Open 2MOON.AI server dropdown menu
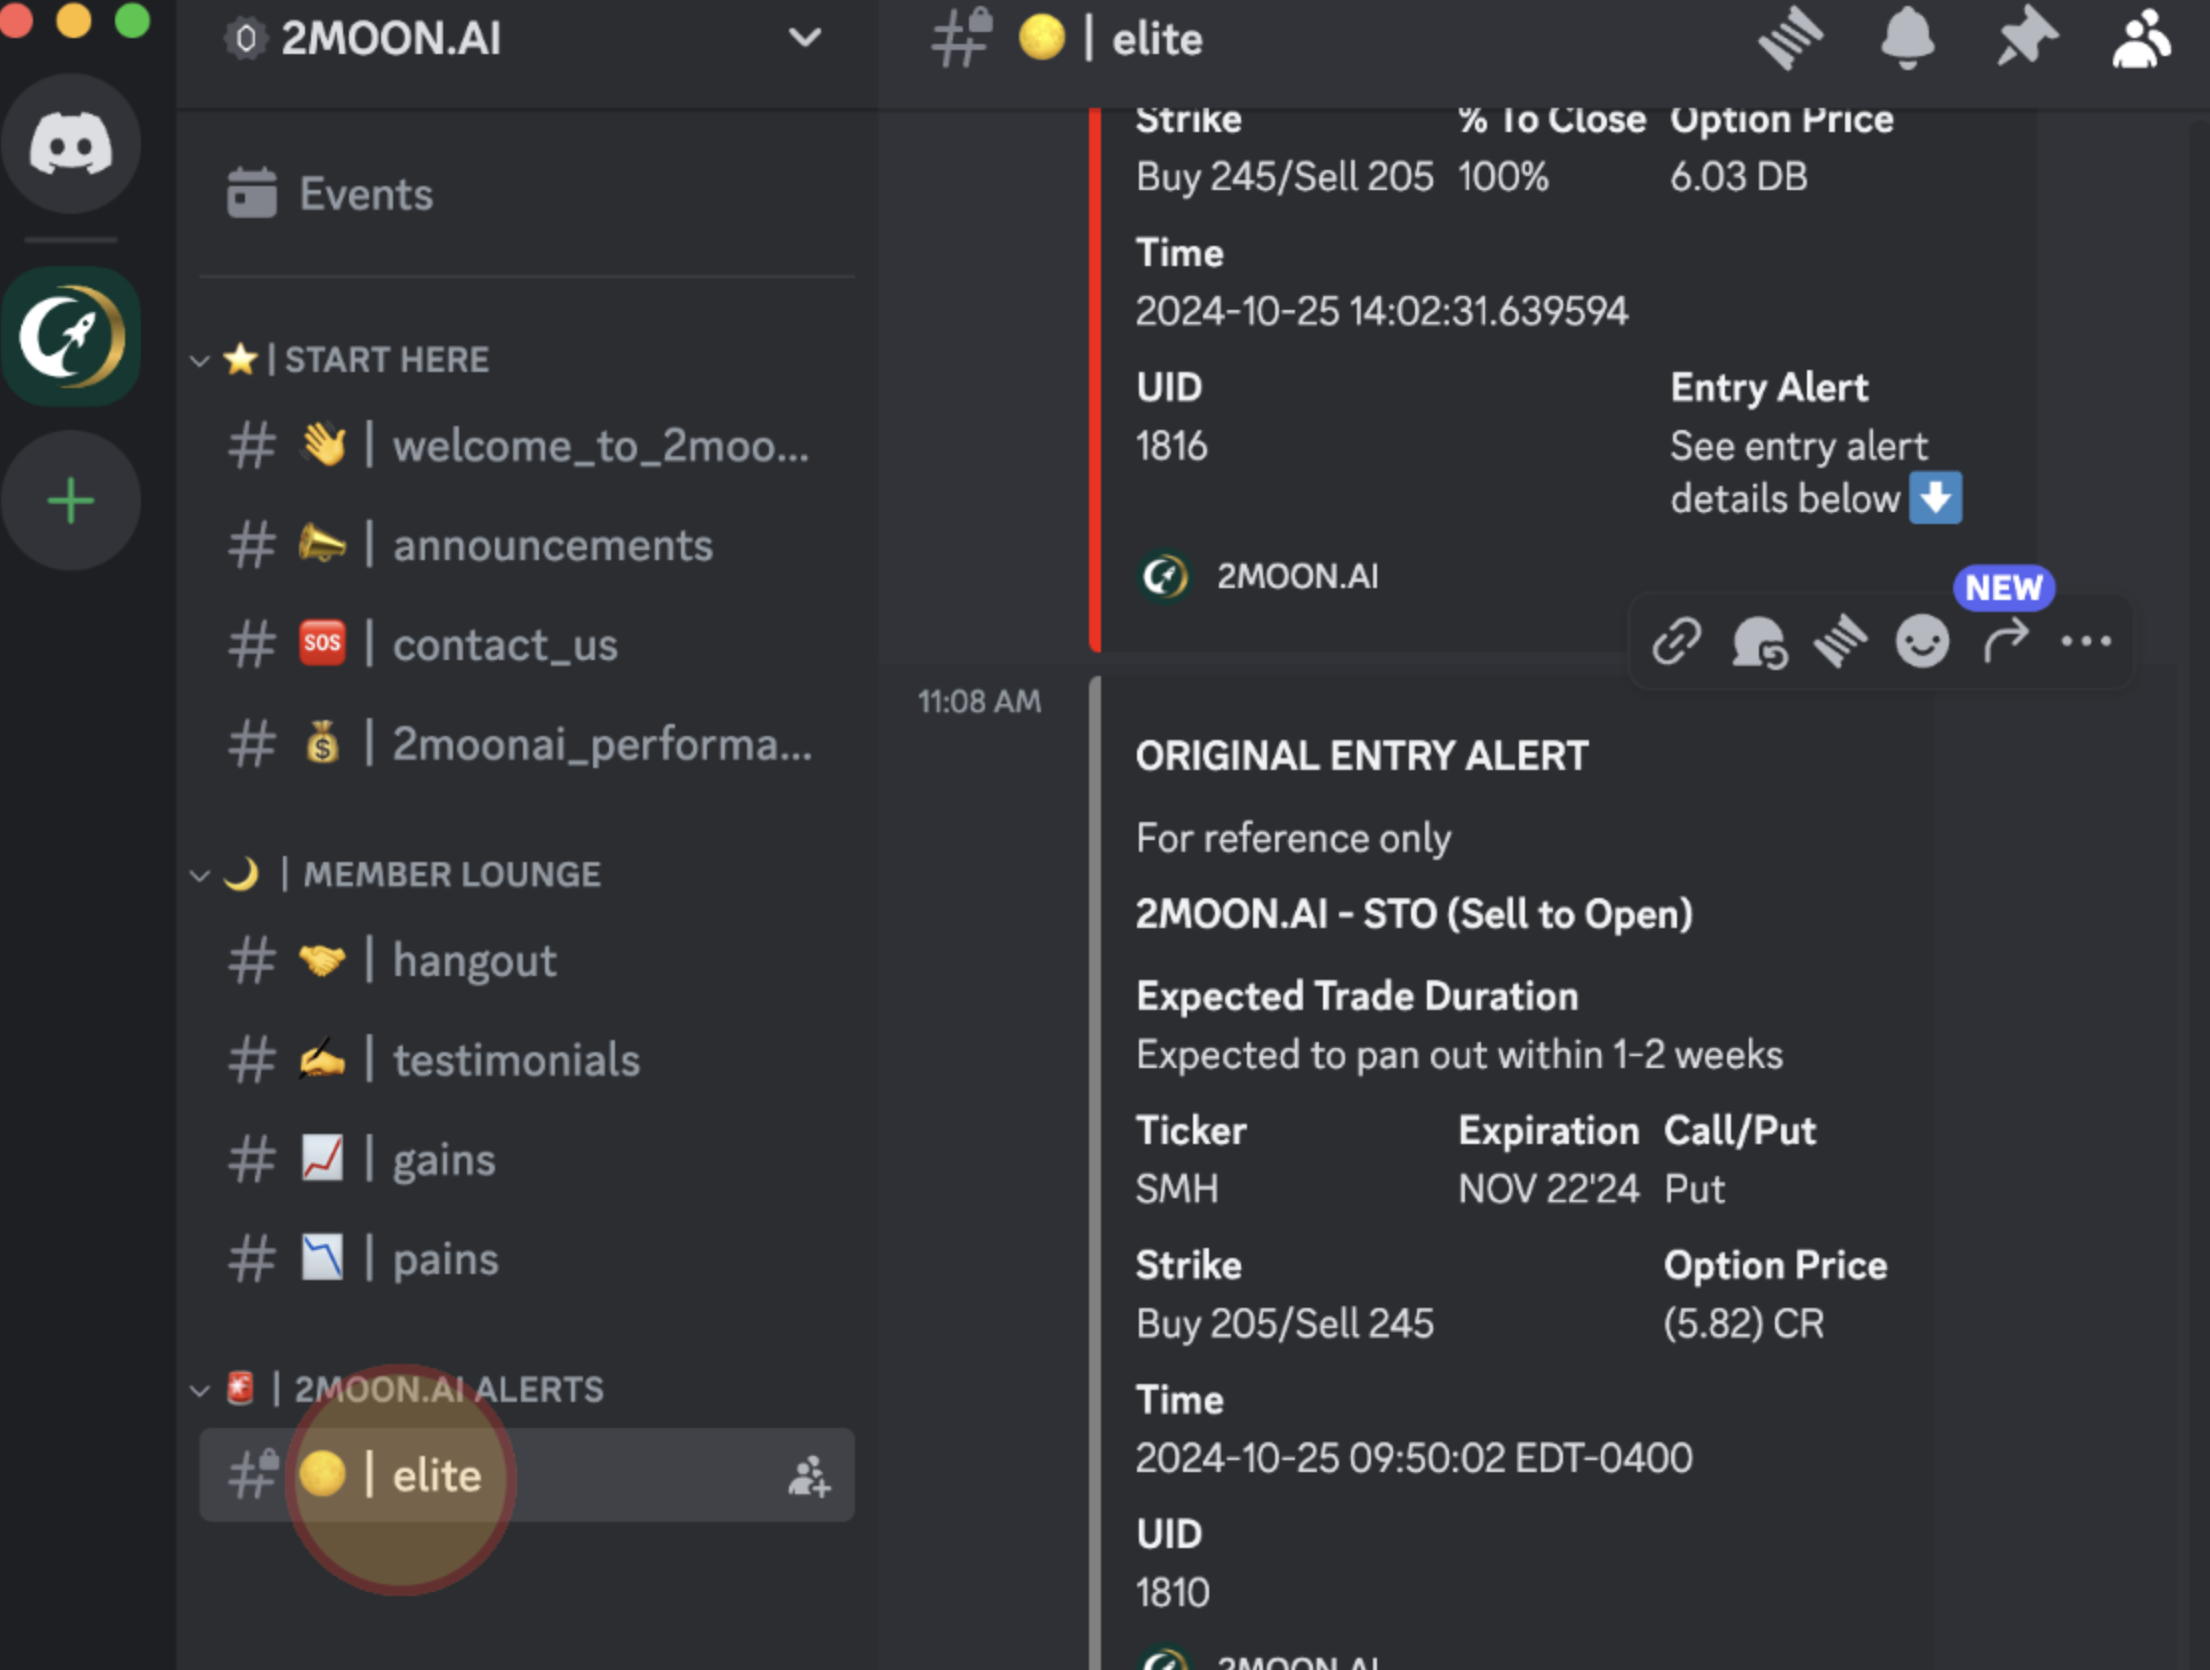Viewport: 2210px width, 1670px height. (804, 39)
